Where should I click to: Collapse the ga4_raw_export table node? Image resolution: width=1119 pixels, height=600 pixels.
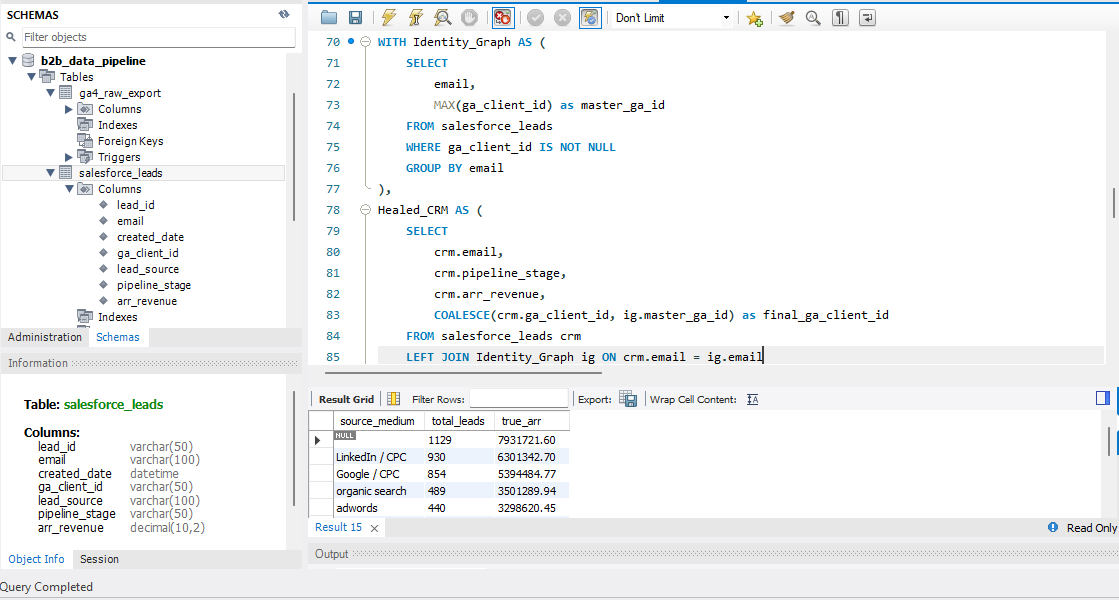point(50,93)
